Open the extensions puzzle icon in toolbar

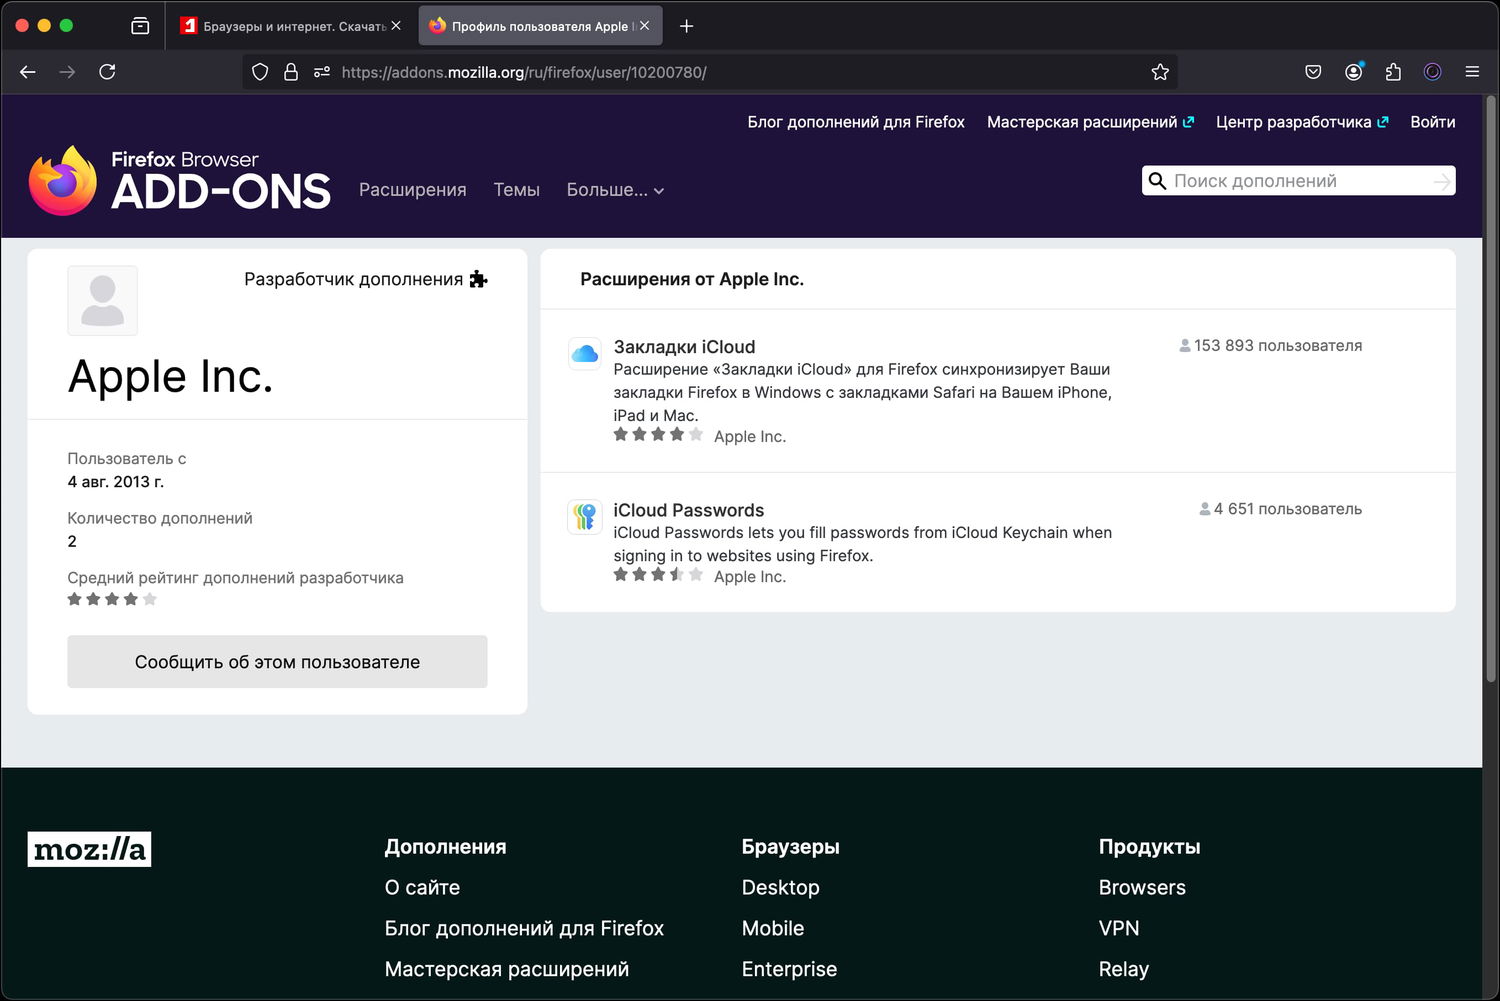[1393, 72]
